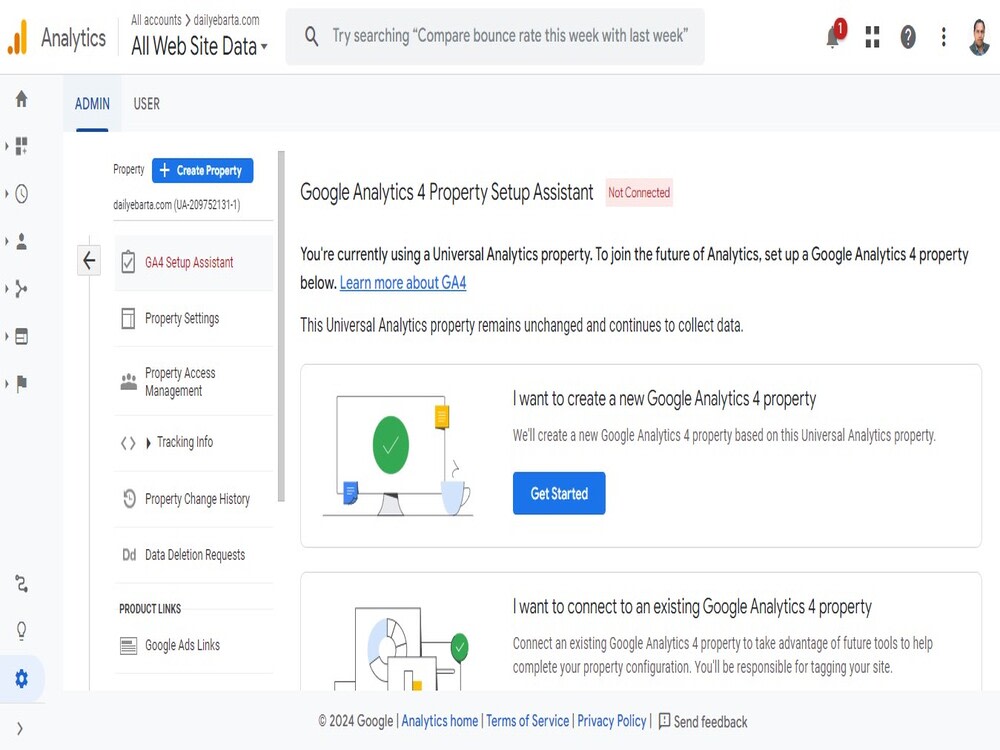Switch to the ADMIN tab
The width and height of the screenshot is (1000, 750).
point(92,104)
